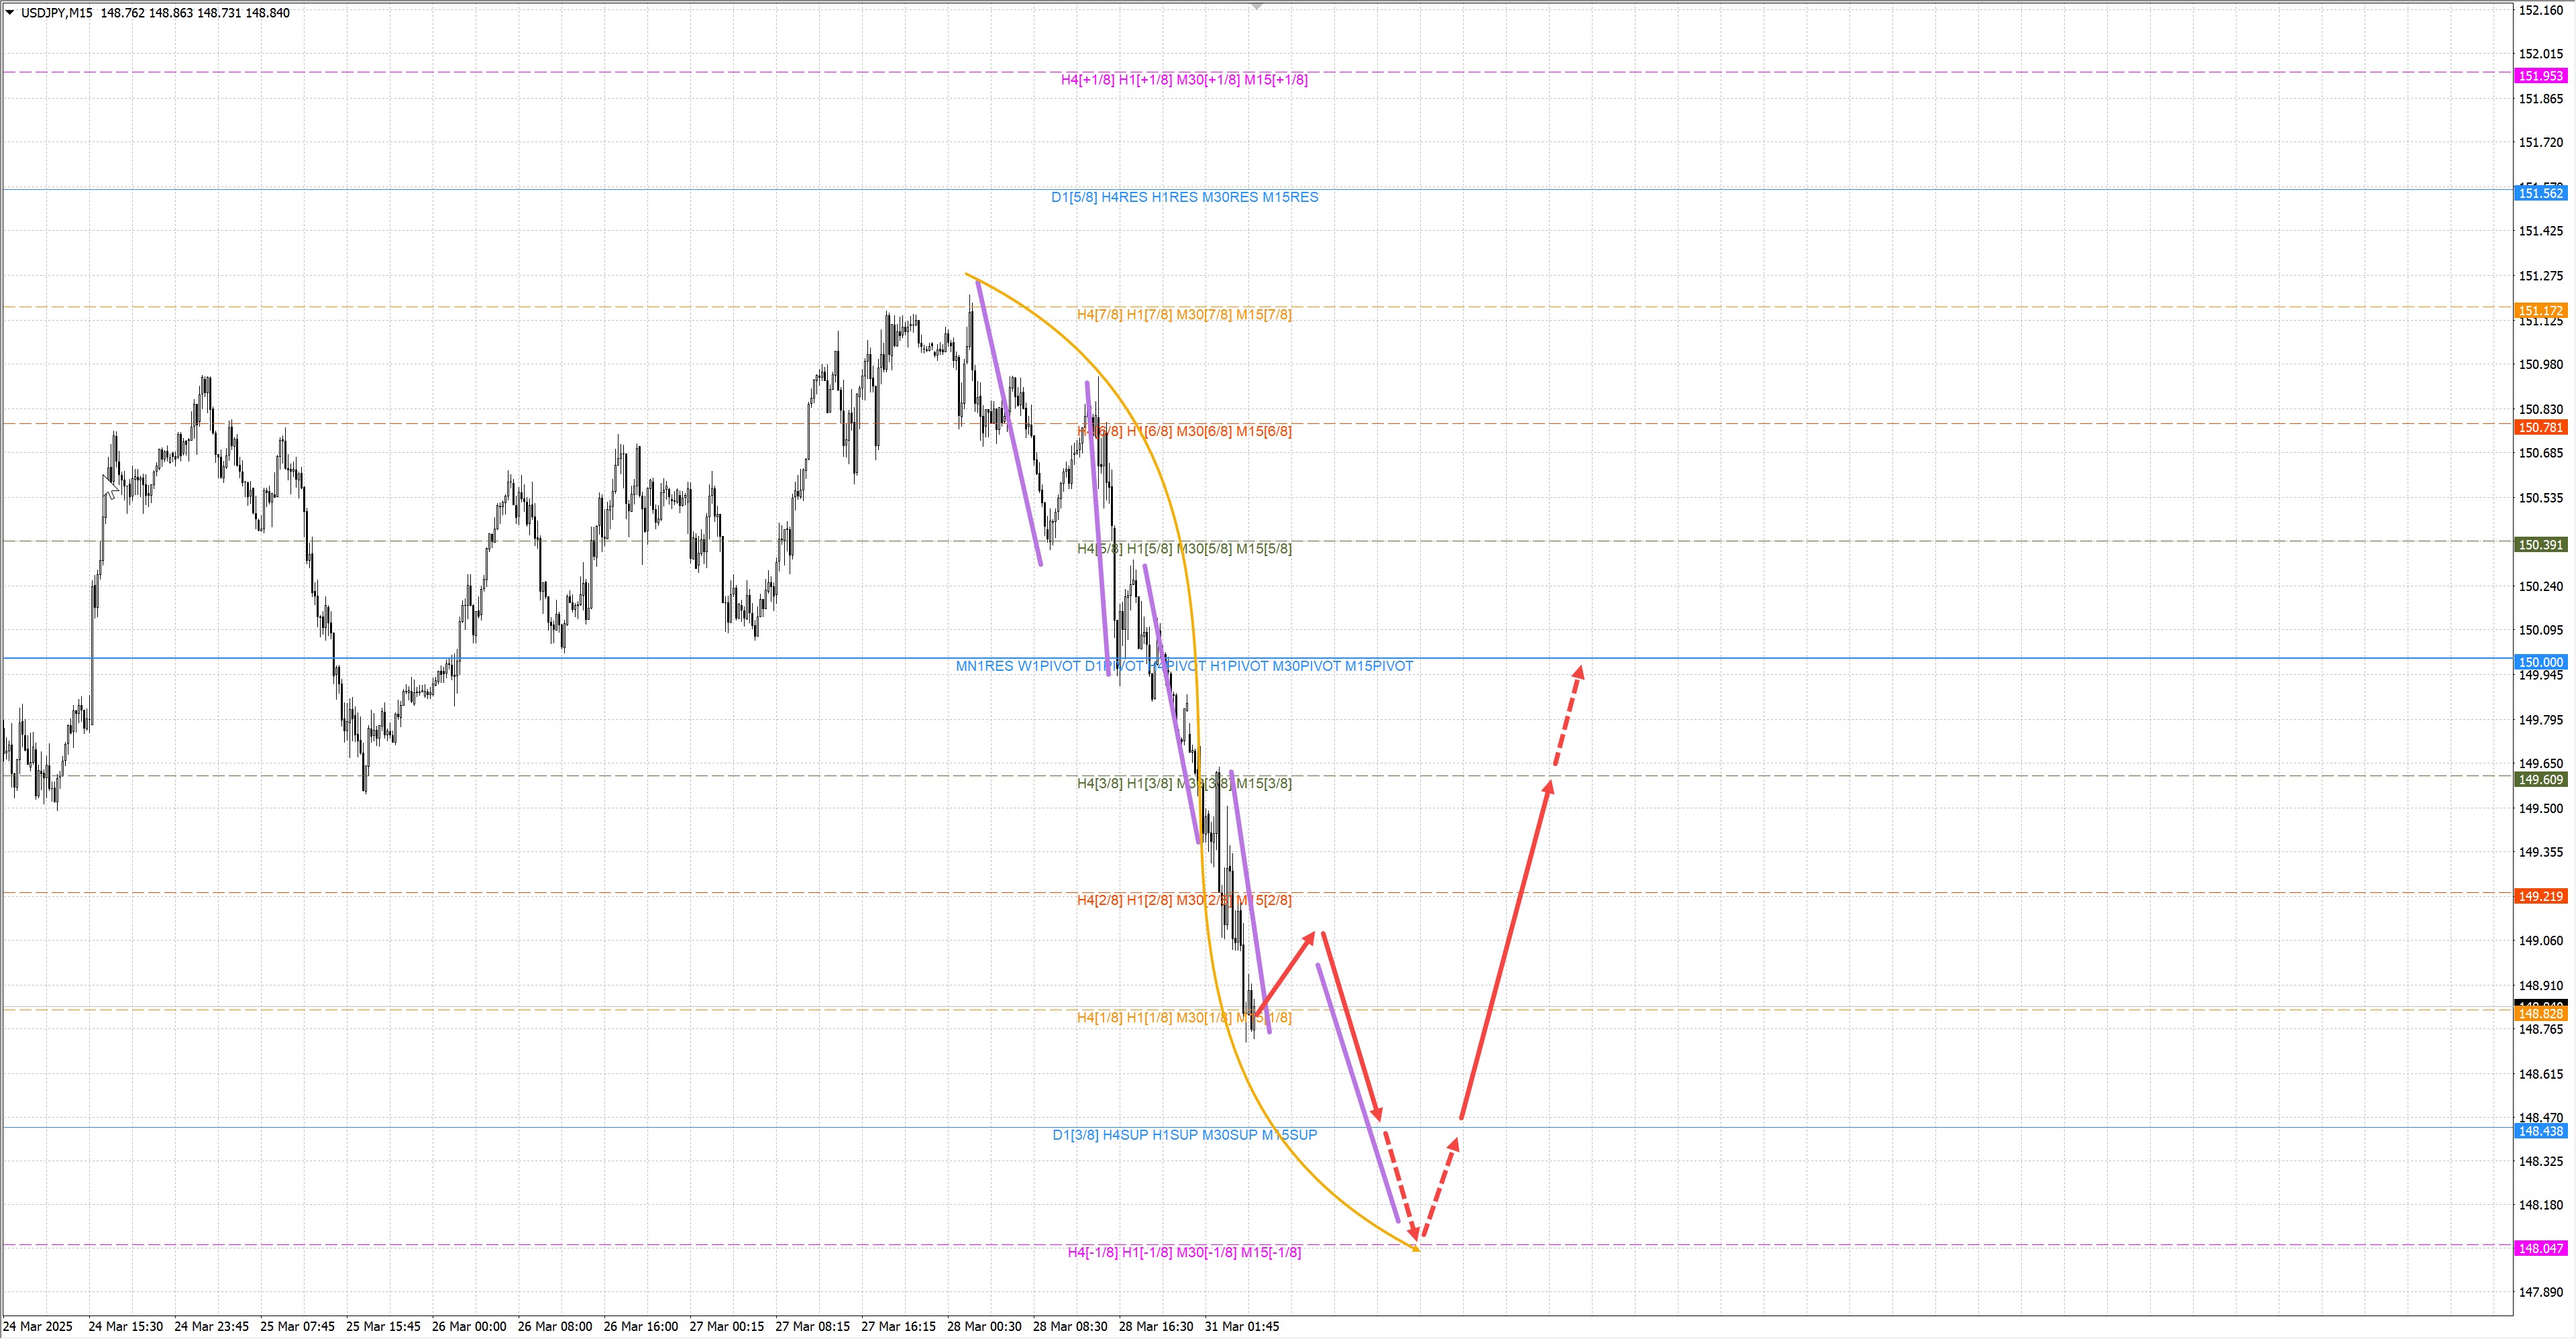Click the blue 150.000 pivot price tag
The image size is (2576, 1339).
(2540, 662)
